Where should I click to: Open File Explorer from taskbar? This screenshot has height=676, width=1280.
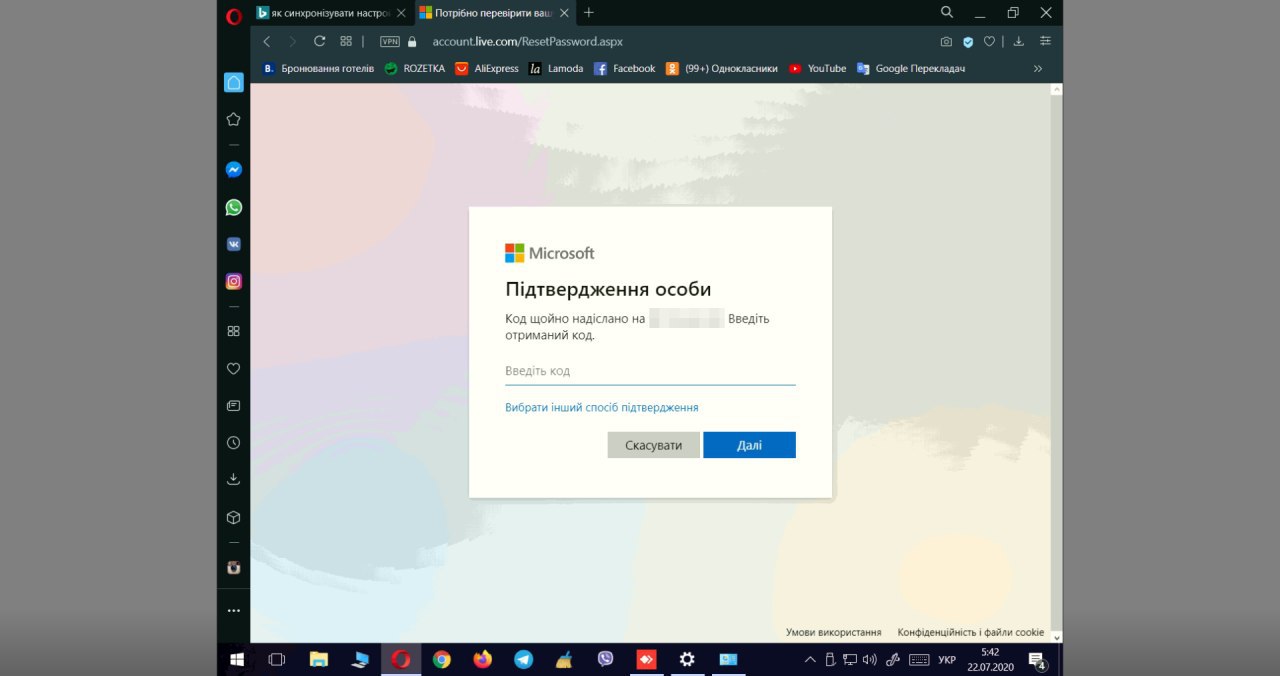pos(319,660)
